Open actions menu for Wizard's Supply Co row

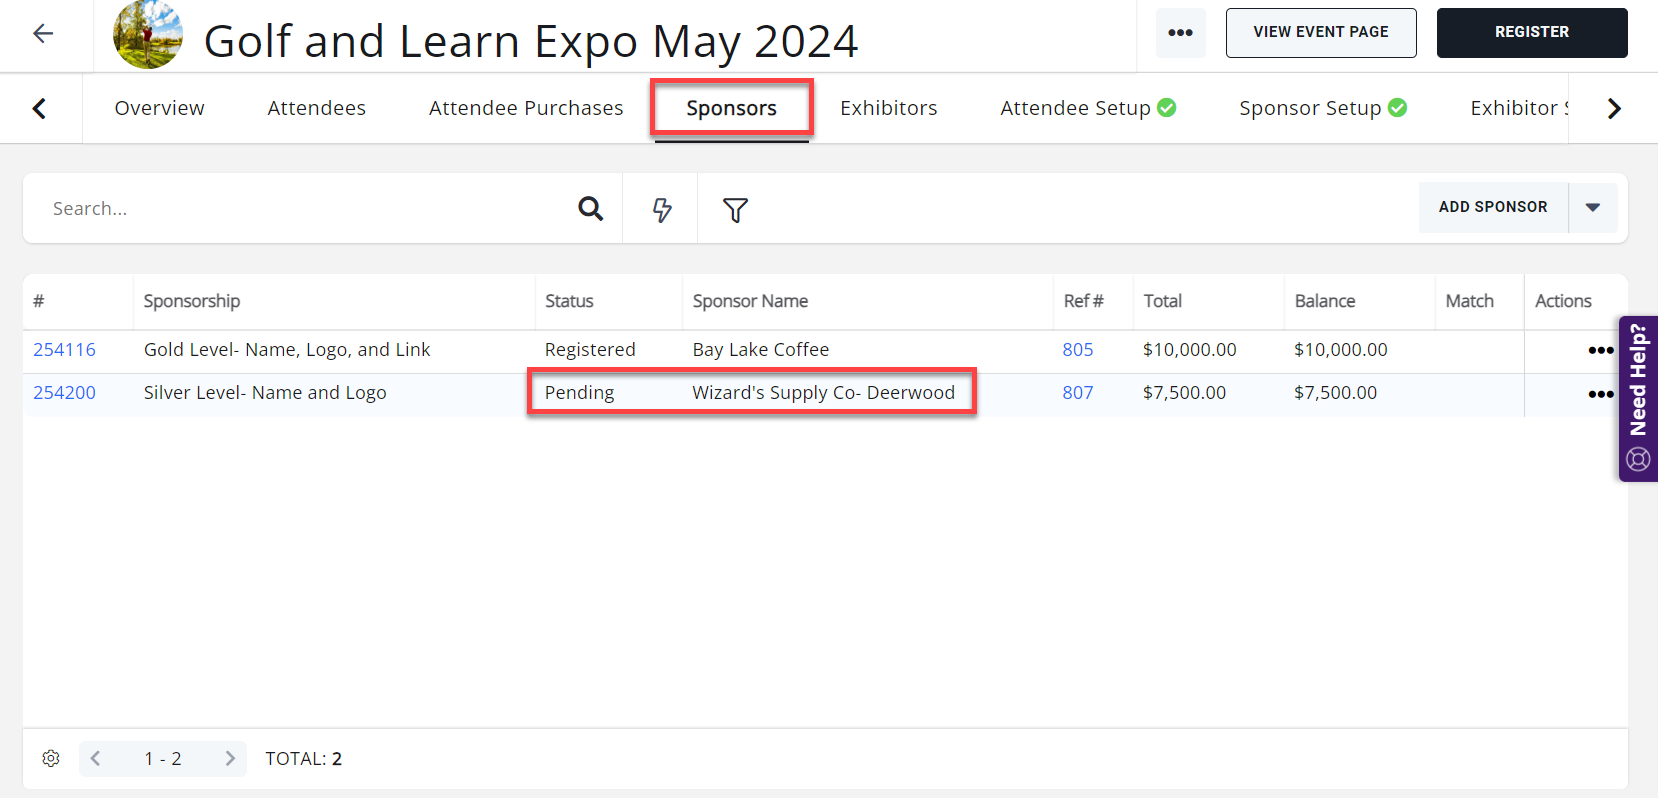1600,394
